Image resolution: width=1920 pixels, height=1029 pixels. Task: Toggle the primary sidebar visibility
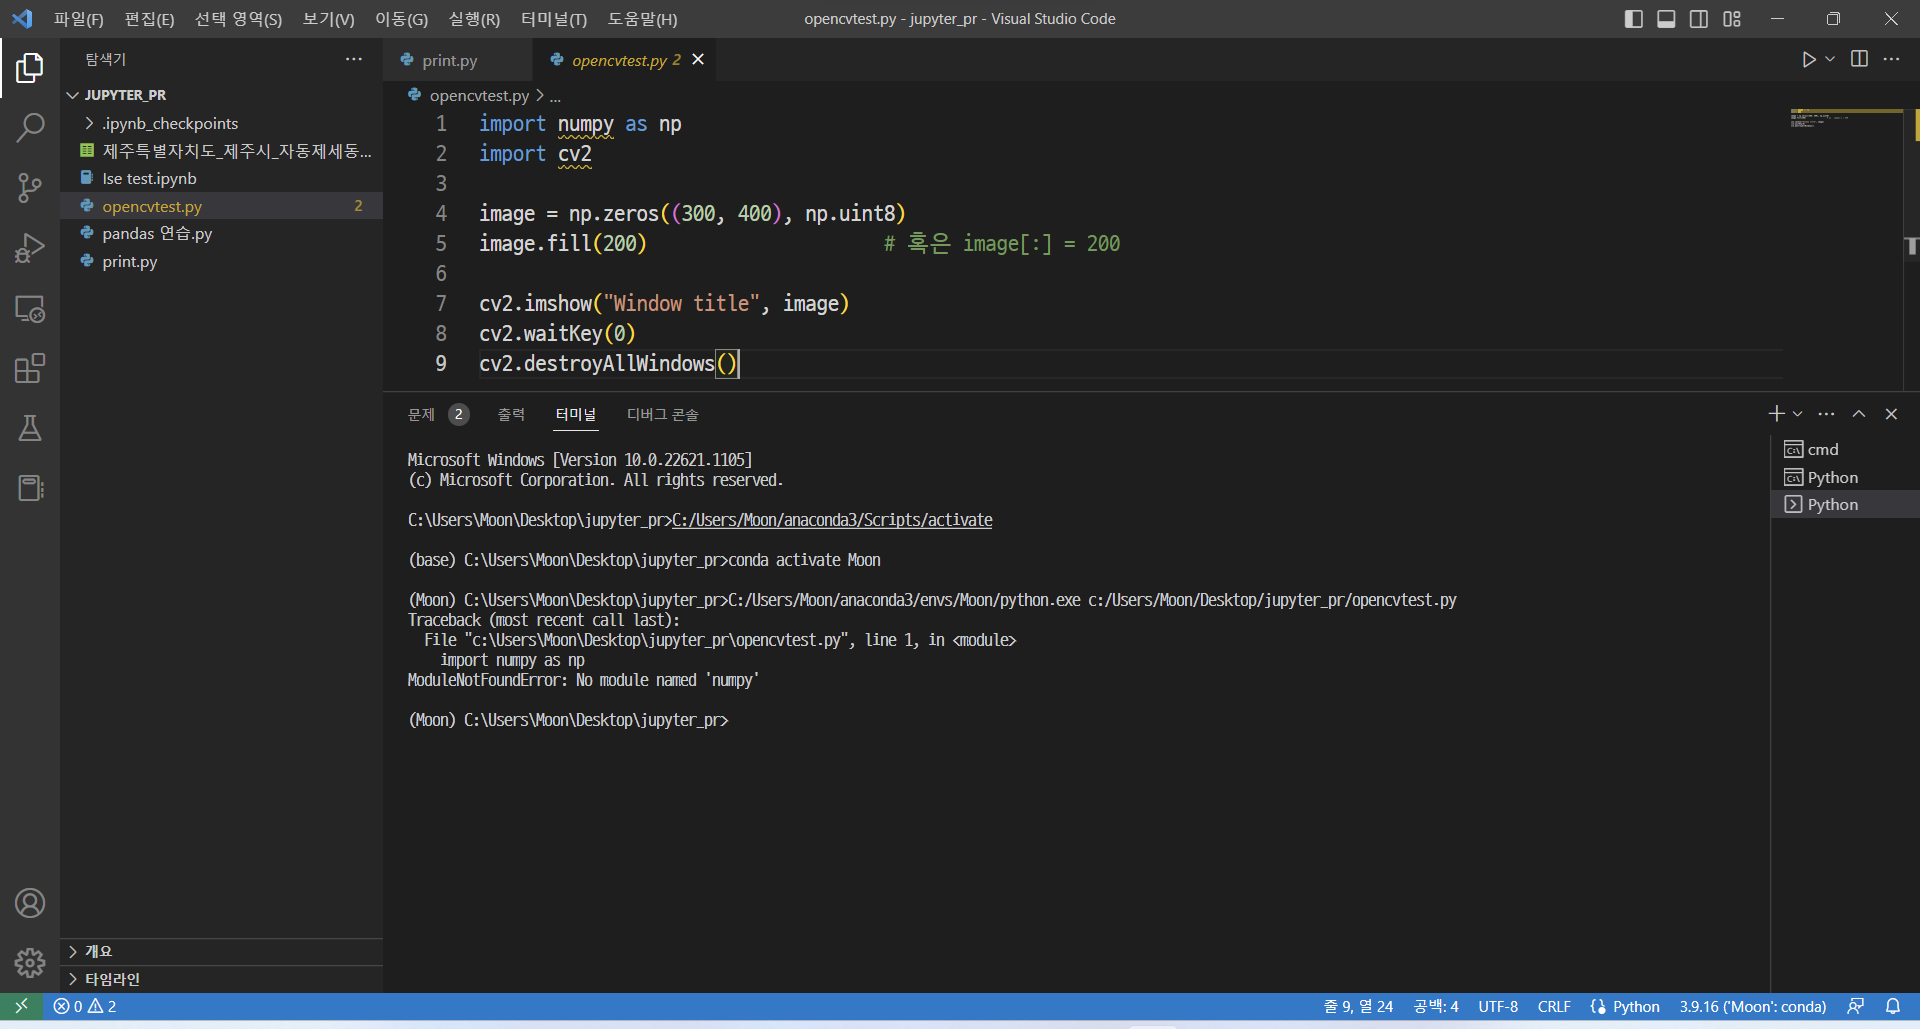[x=1634, y=19]
